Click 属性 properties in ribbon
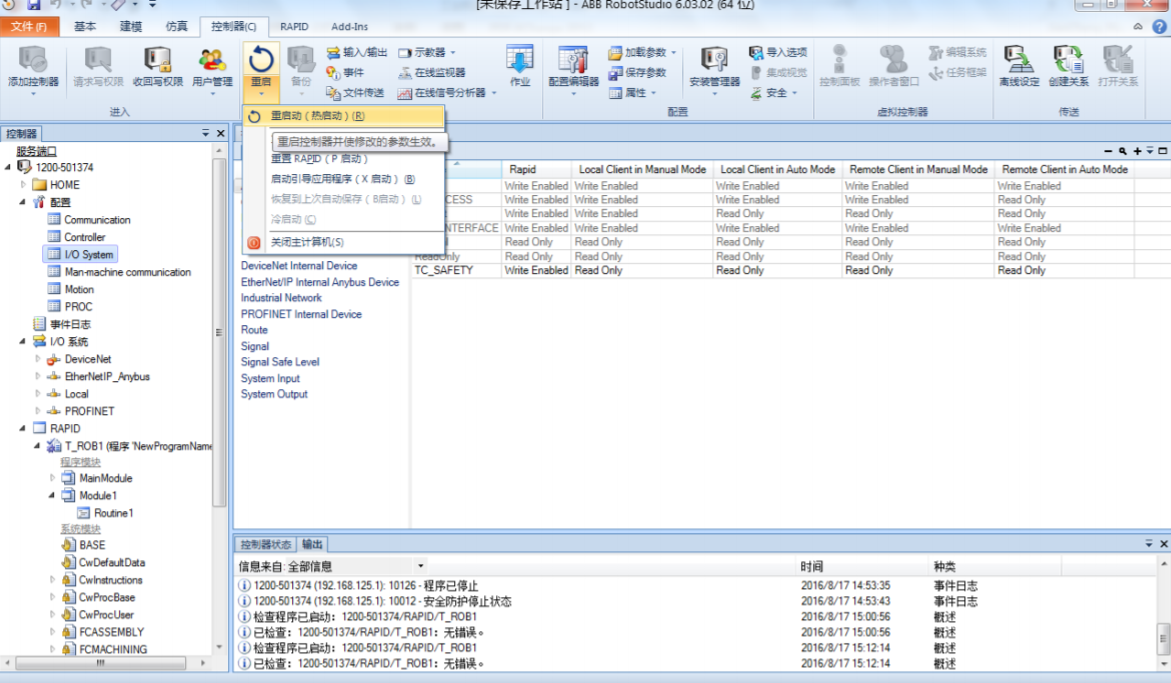The image size is (1171, 683). (632, 93)
